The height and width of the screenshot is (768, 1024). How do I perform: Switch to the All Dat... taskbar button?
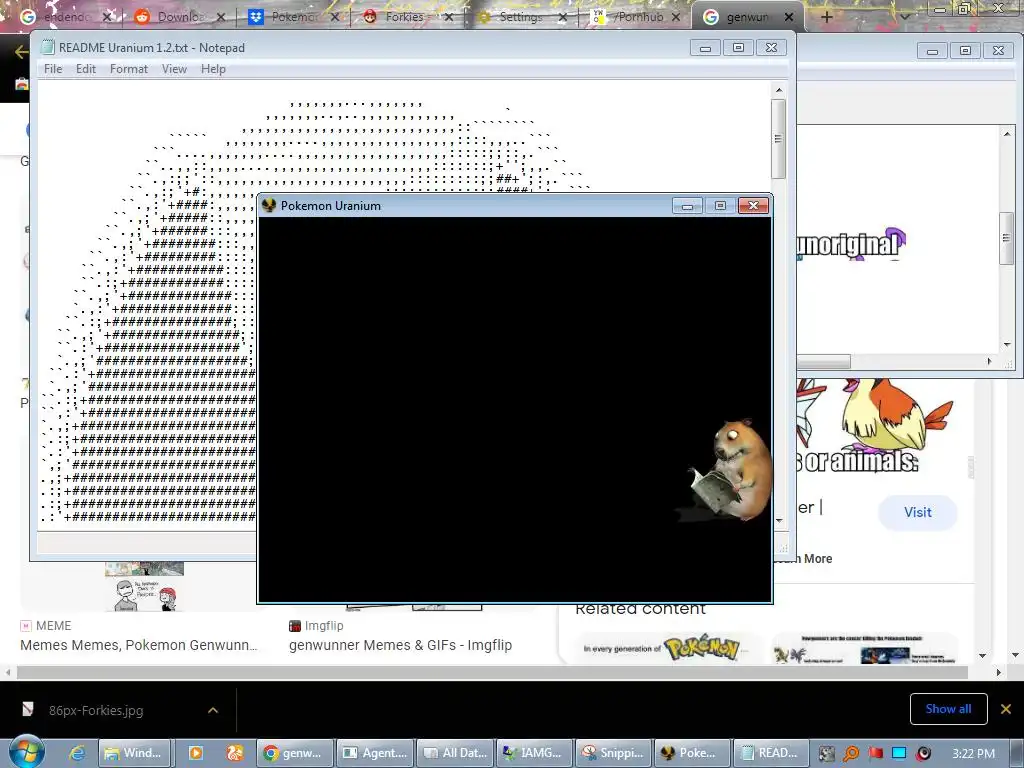pyautogui.click(x=455, y=753)
